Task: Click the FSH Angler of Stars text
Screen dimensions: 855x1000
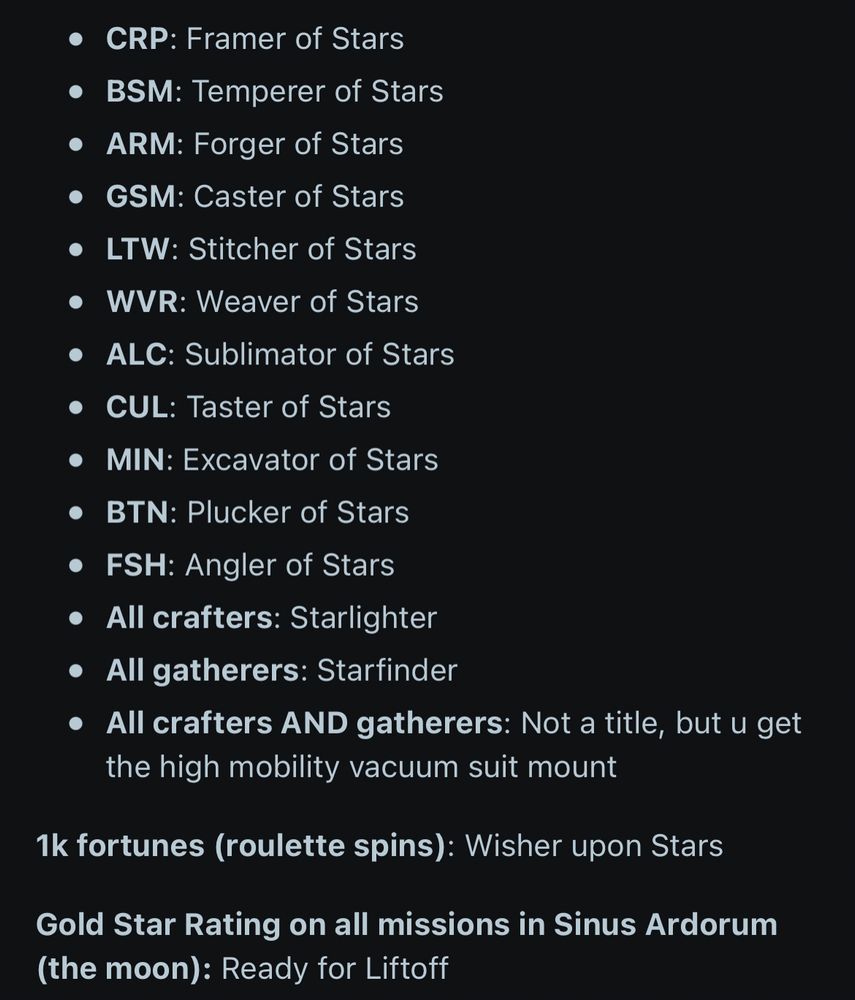Action: click(250, 565)
